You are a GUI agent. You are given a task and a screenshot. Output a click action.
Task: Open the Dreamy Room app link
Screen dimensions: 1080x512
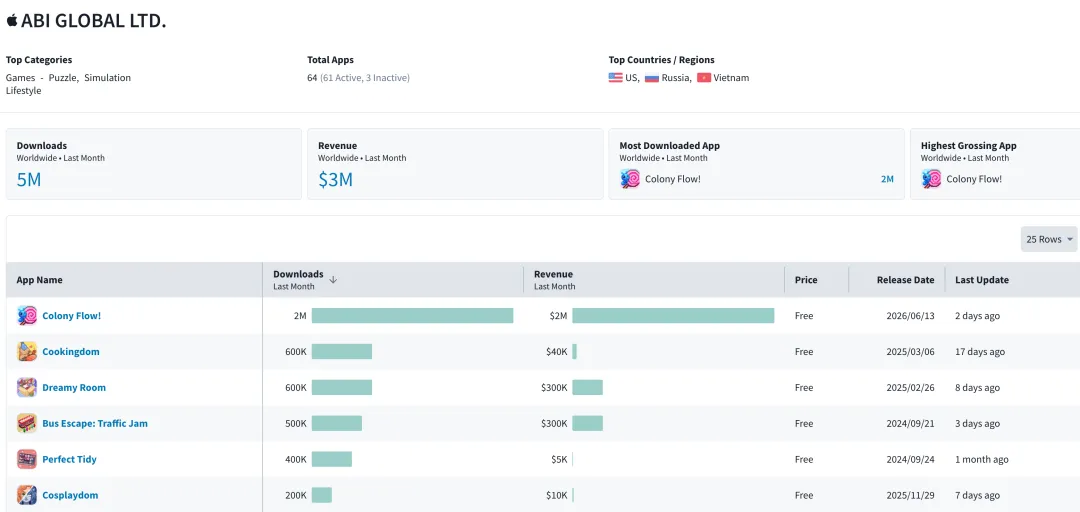coord(74,387)
